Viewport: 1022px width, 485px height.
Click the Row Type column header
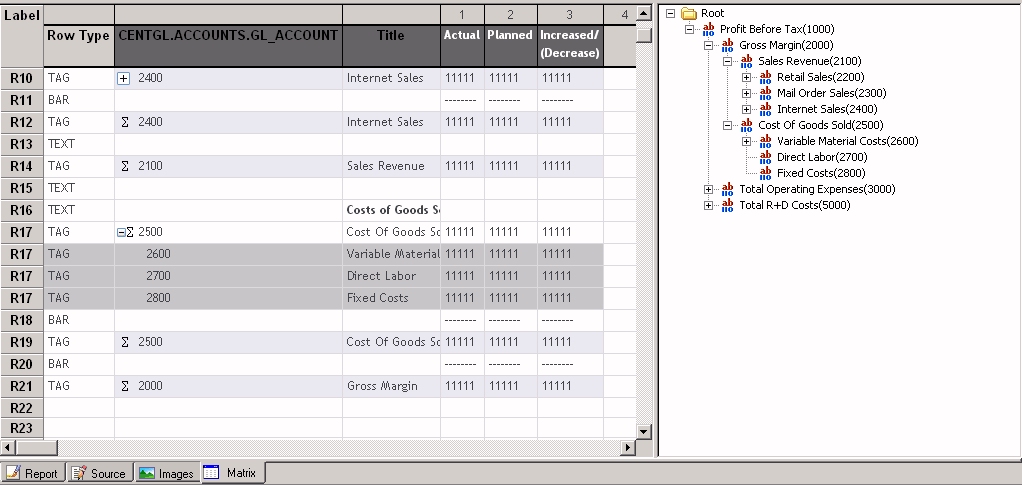click(x=78, y=46)
